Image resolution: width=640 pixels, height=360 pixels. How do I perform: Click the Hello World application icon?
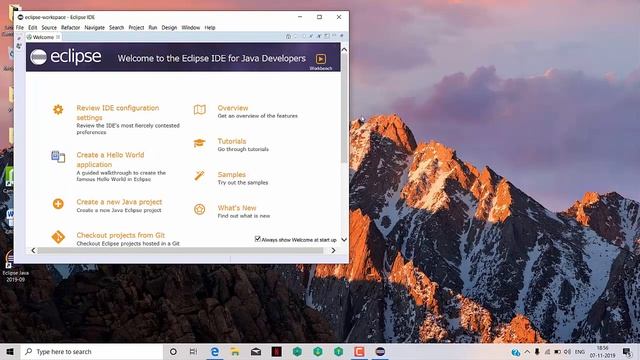(58, 156)
